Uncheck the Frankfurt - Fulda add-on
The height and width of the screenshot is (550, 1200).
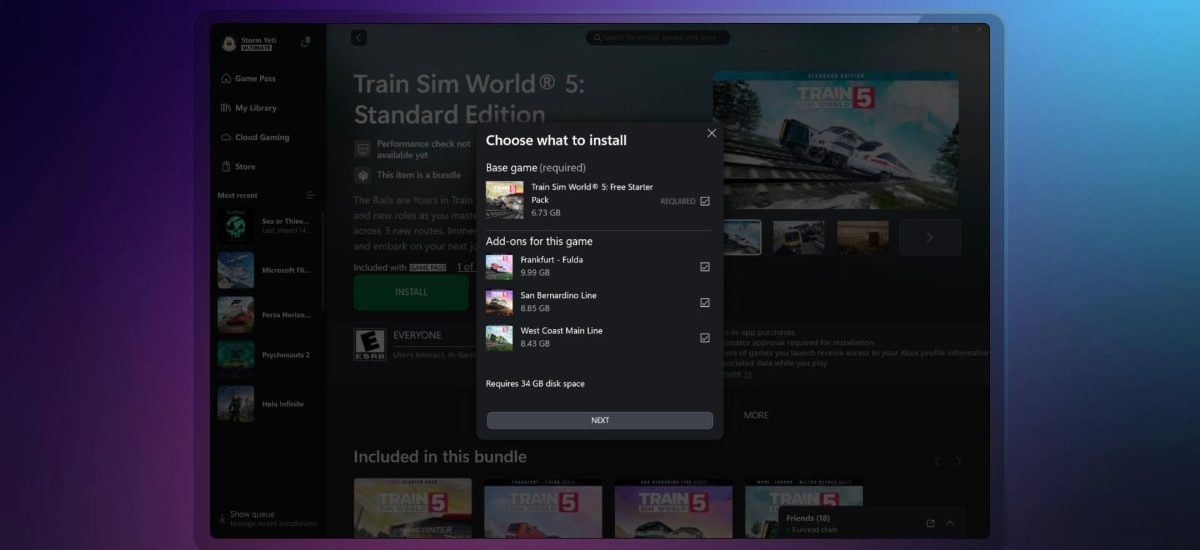point(705,267)
